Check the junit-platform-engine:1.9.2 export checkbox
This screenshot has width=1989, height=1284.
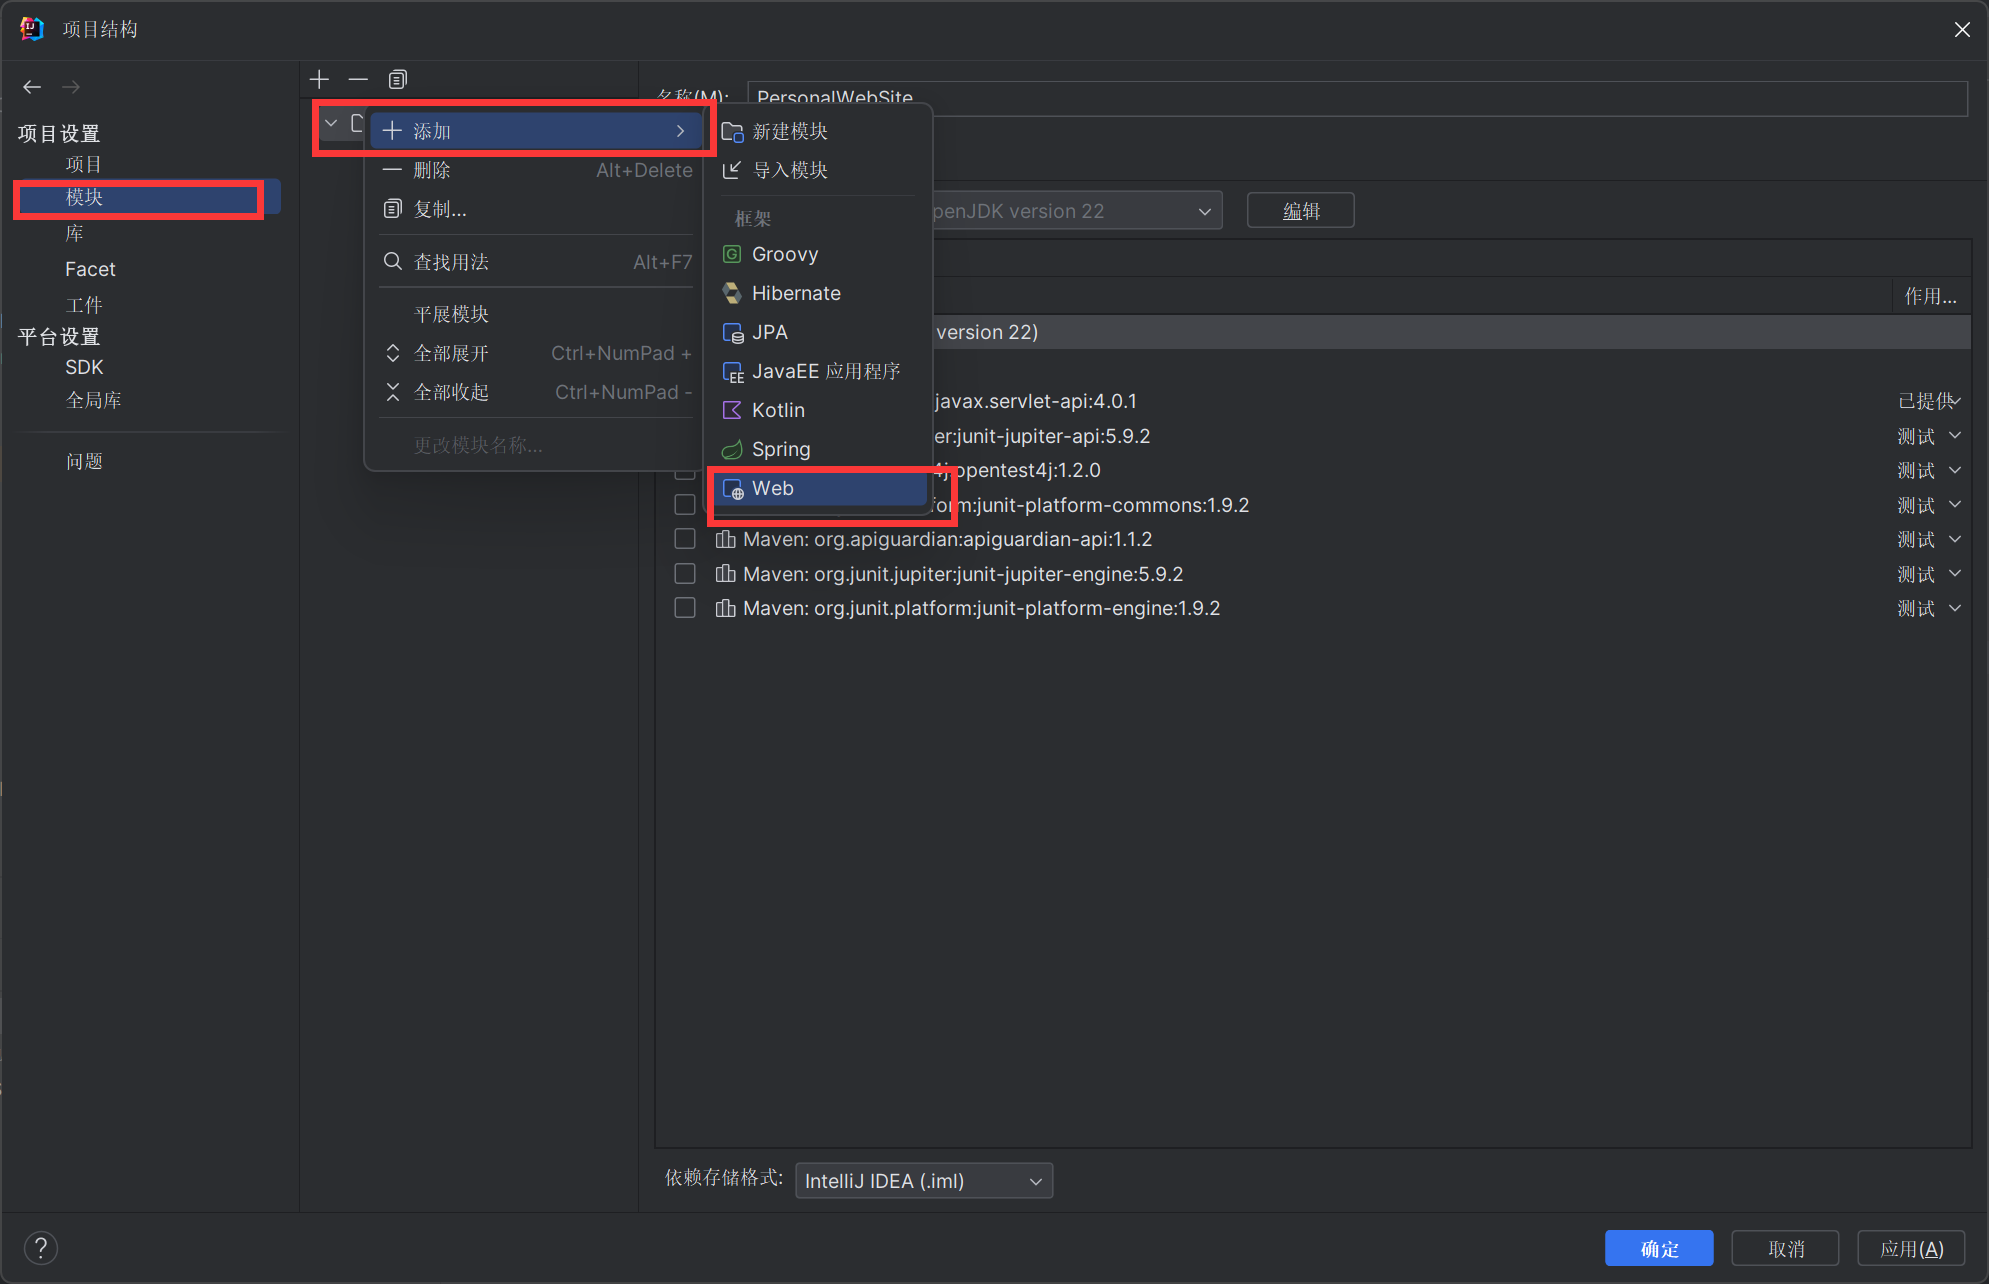[685, 608]
